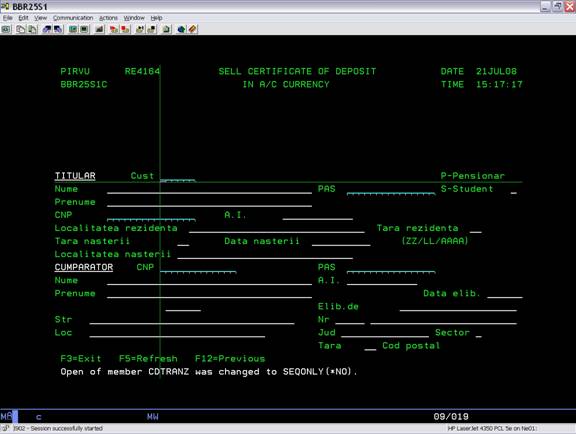Click the 'SELL CERTIFICATE OF DEPOSIT' heading
The image size is (576, 434).
pos(297,71)
